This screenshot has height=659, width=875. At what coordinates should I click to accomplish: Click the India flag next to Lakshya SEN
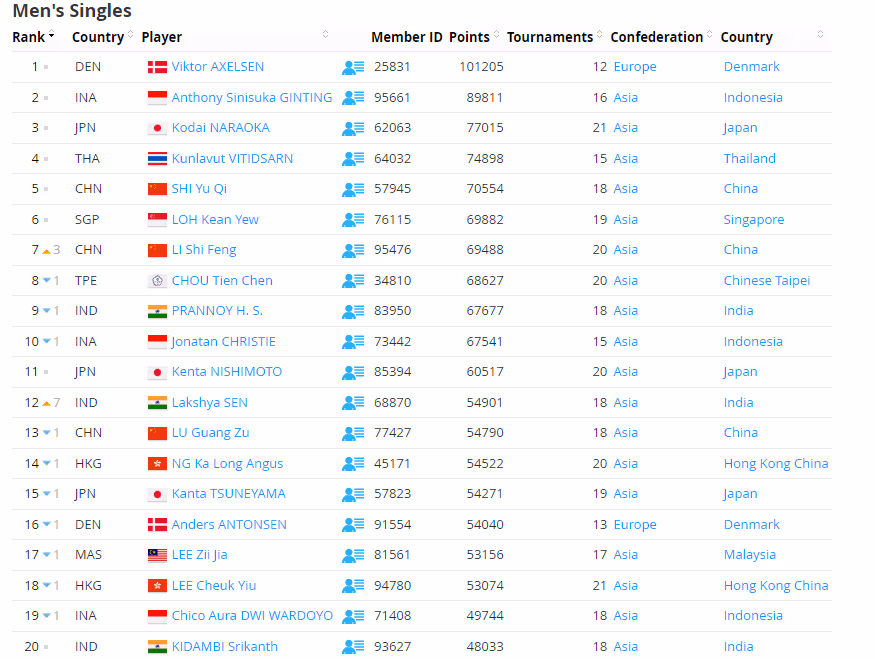[x=157, y=403]
